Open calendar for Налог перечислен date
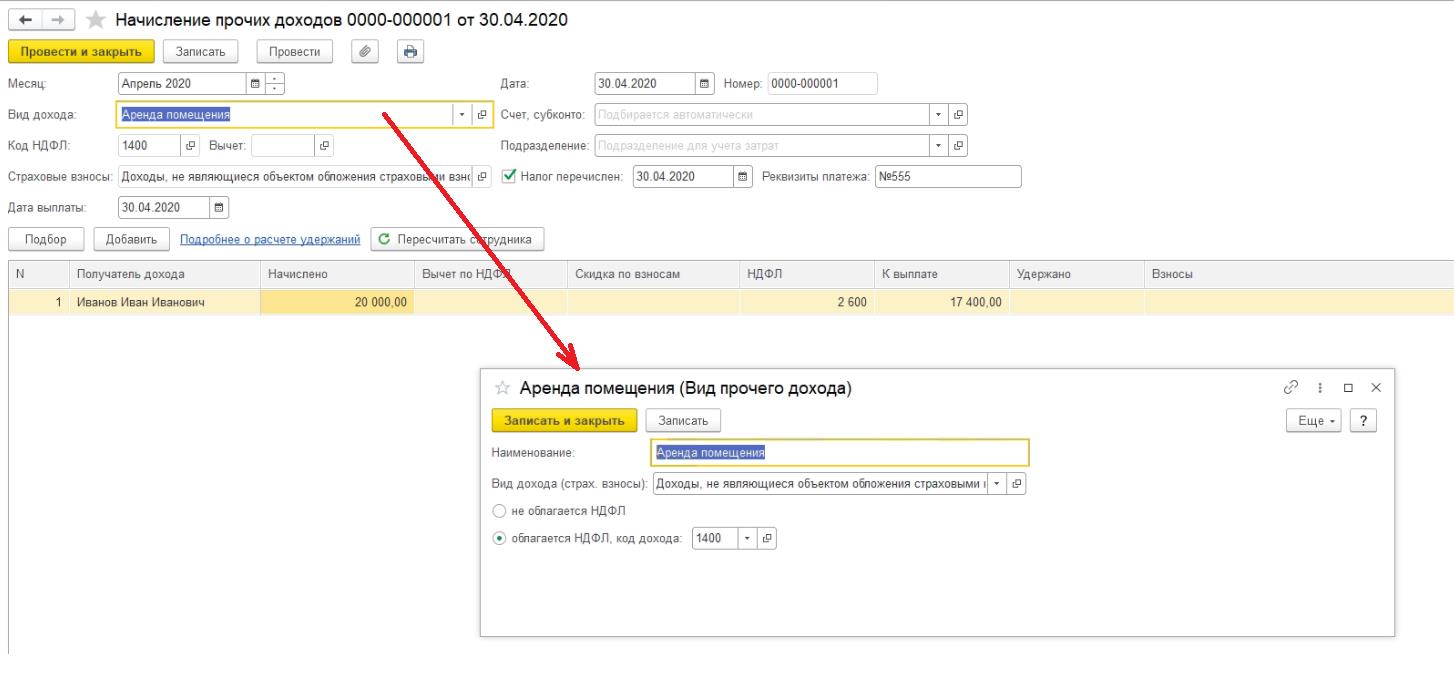The image size is (1454, 691). pos(742,177)
